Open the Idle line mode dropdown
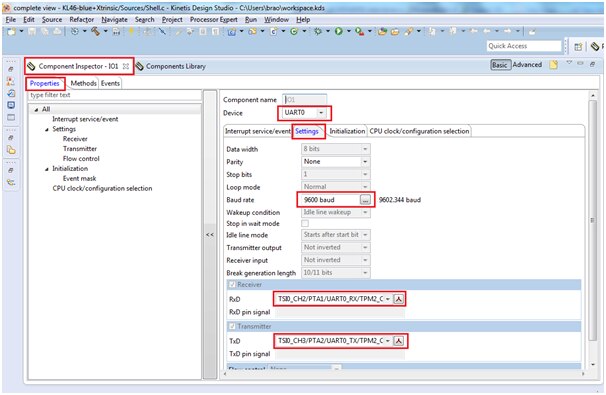This screenshot has width=606, height=395. pos(365,235)
